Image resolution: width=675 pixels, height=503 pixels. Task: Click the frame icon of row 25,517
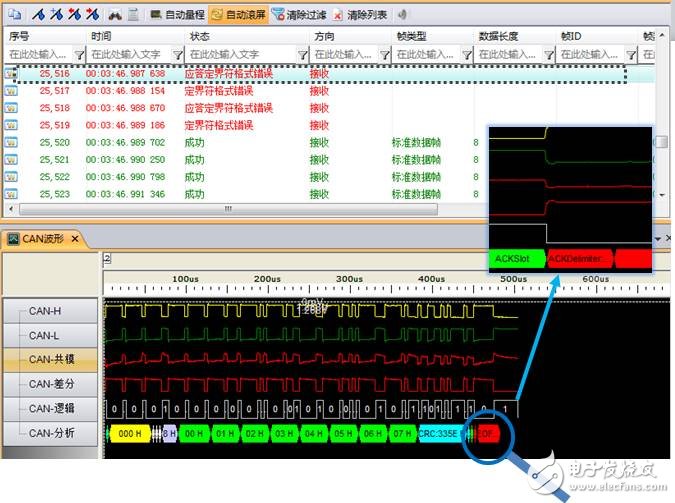tap(11, 91)
